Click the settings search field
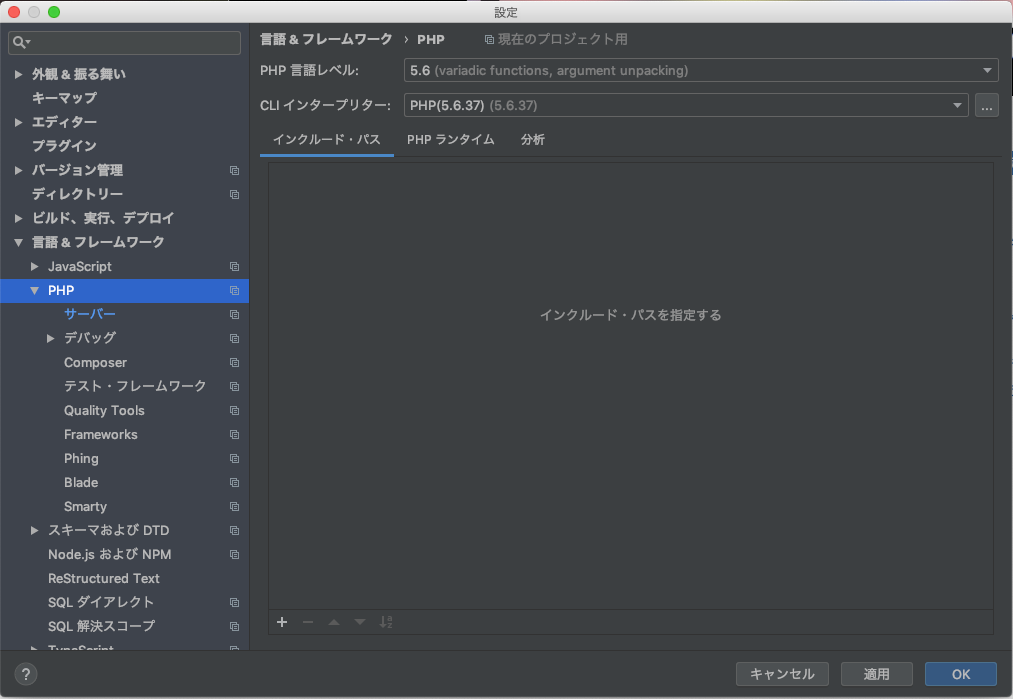The width and height of the screenshot is (1013, 699). pyautogui.click(x=124, y=42)
